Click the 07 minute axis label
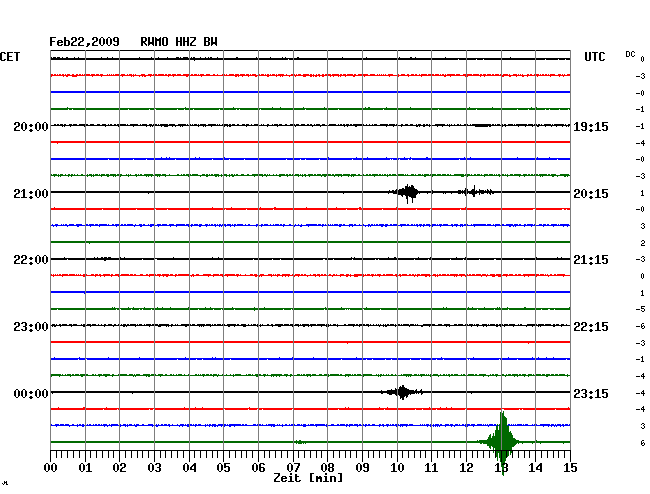 tap(293, 467)
